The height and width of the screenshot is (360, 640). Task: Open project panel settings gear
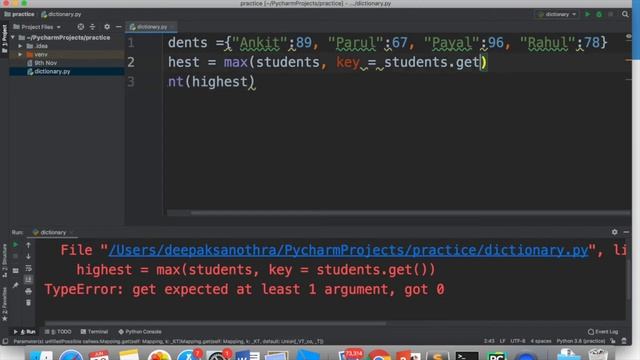pos(107,27)
